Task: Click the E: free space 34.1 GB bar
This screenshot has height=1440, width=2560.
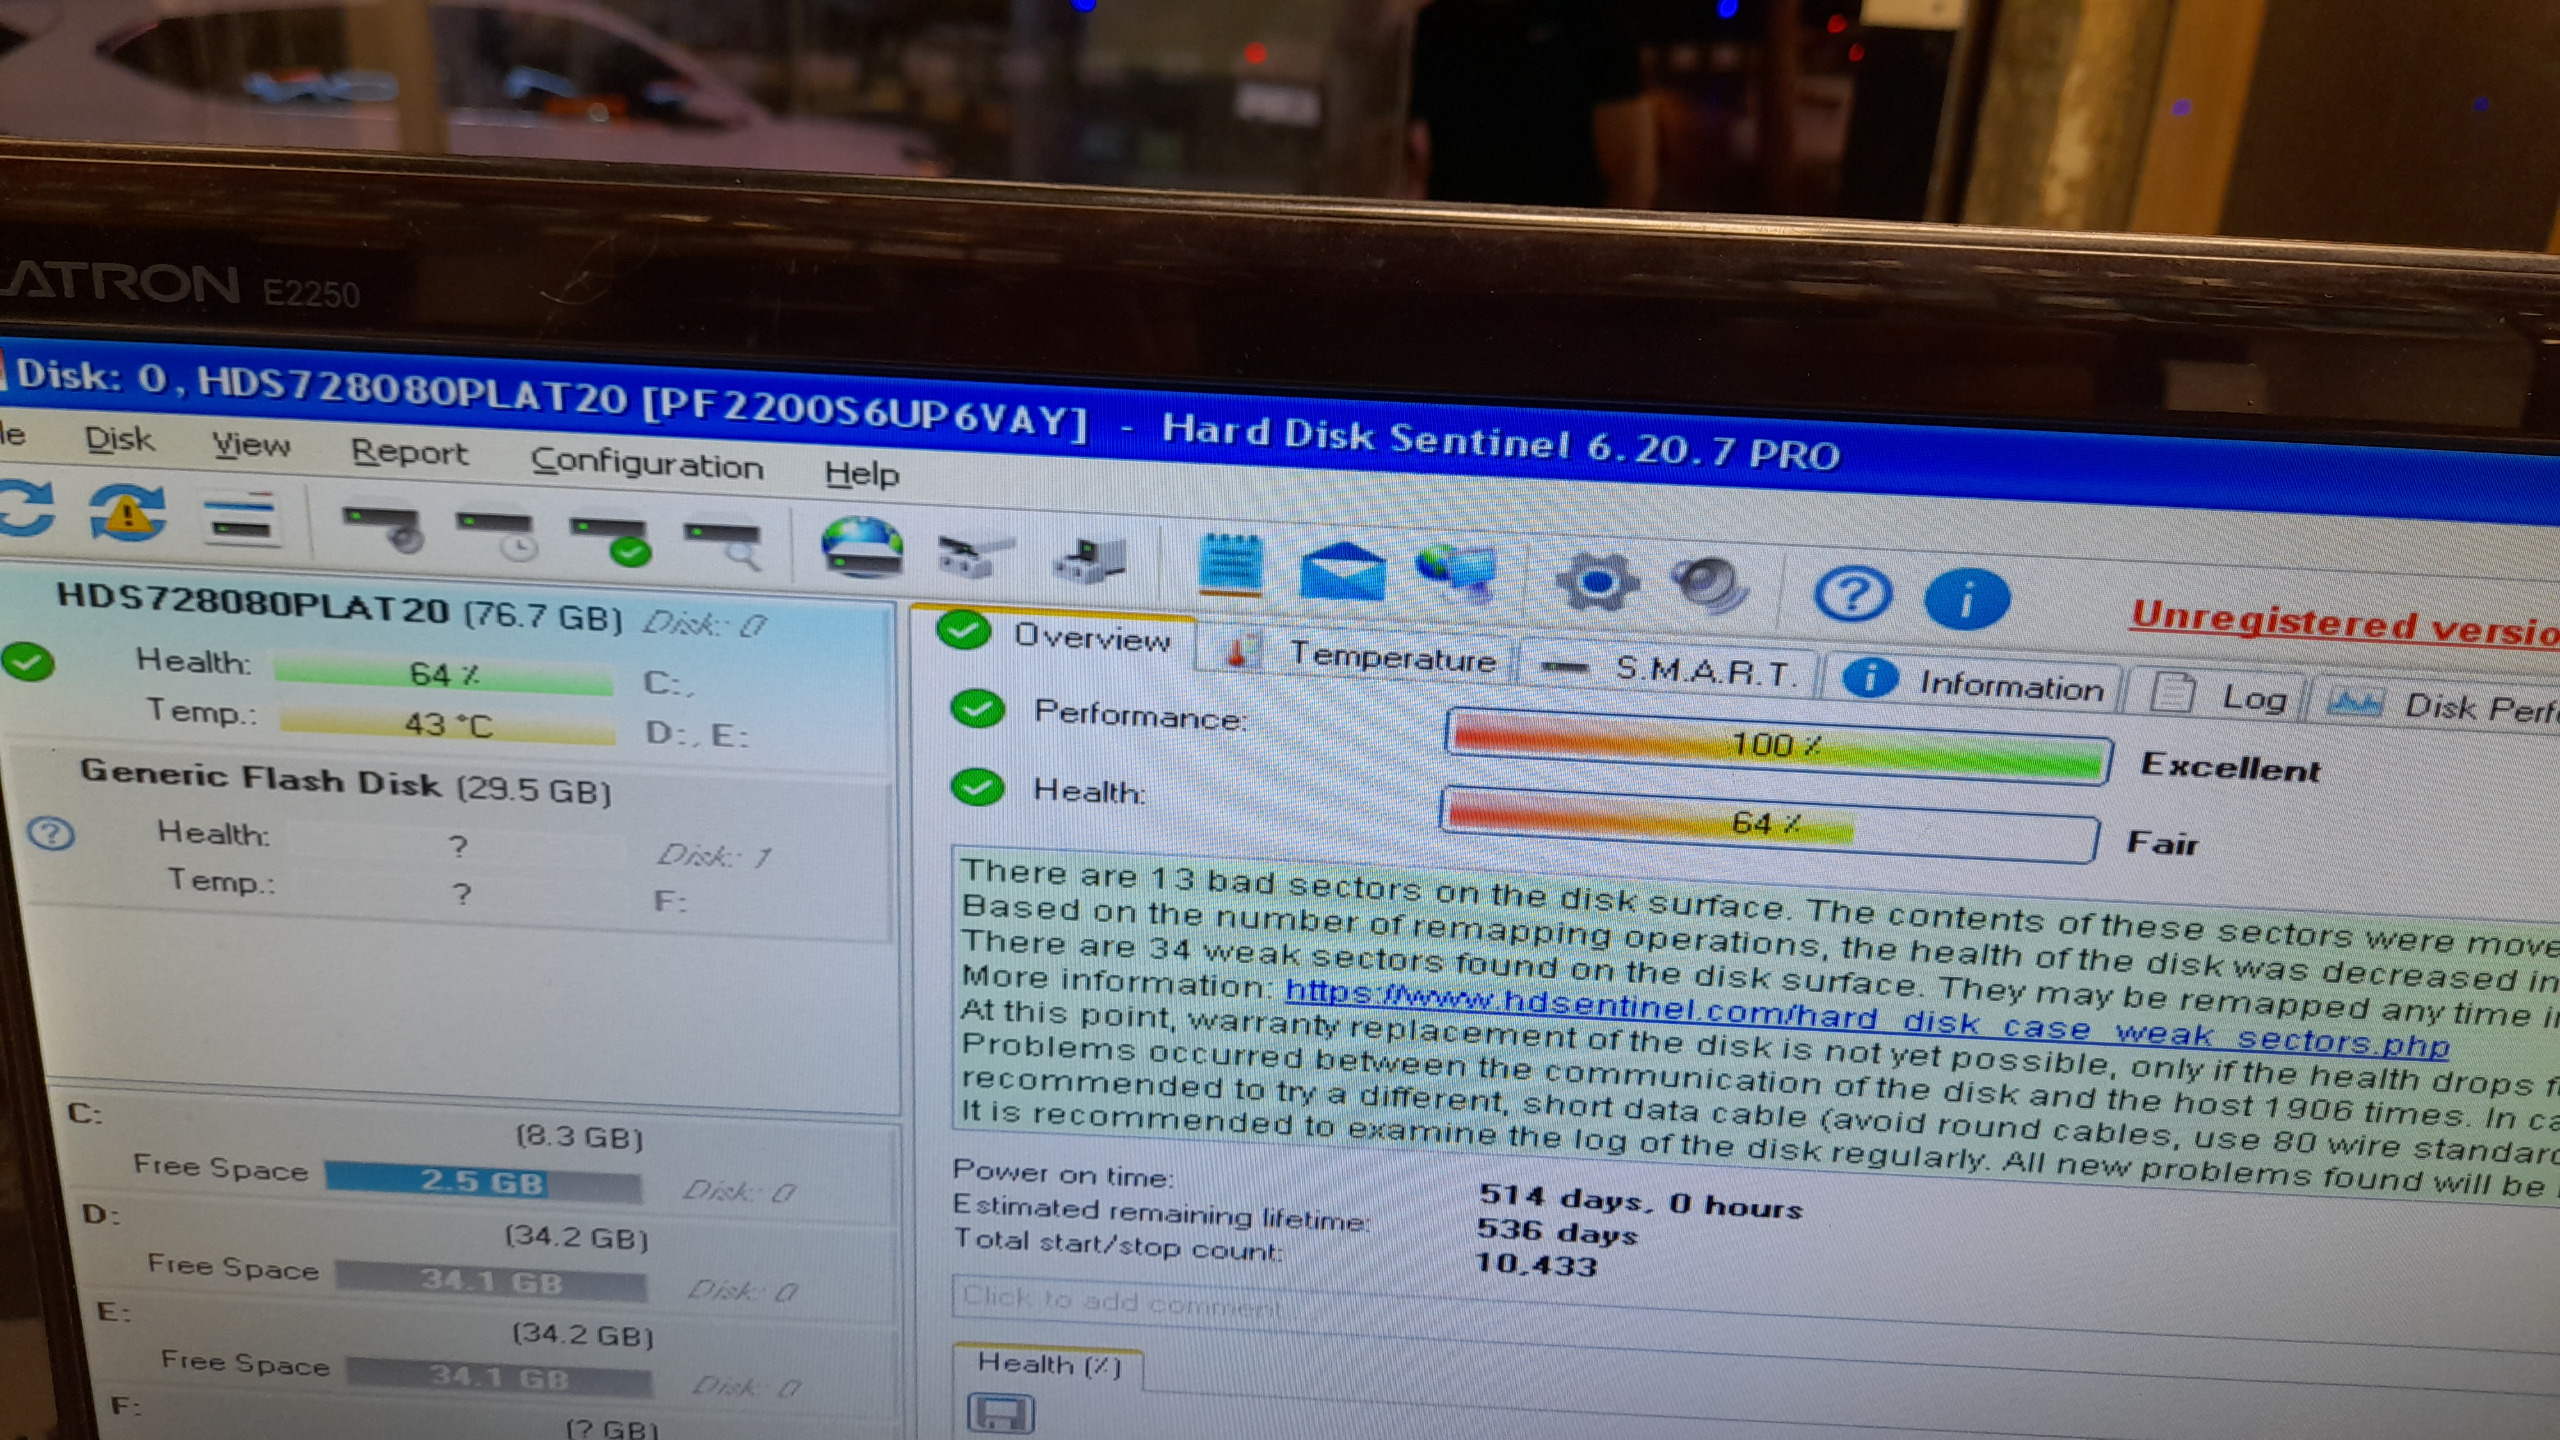Action: pos(499,1378)
